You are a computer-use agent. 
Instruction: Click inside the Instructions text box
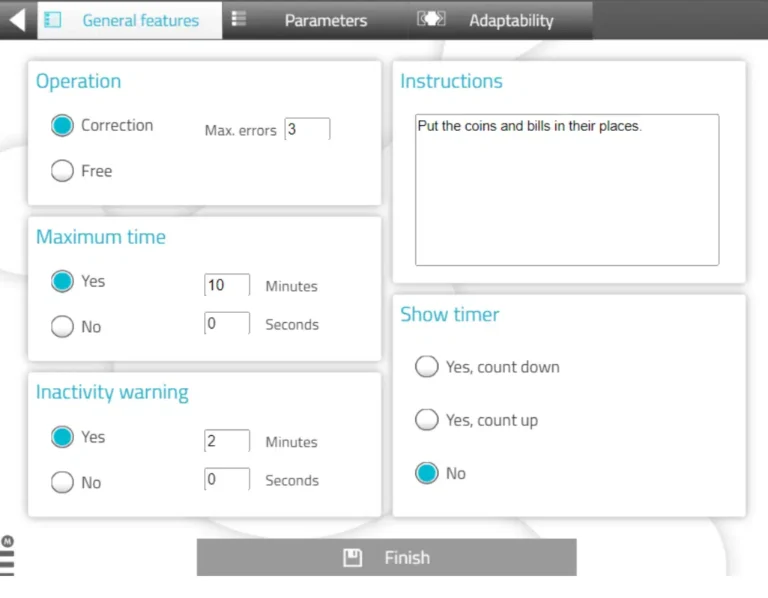567,190
